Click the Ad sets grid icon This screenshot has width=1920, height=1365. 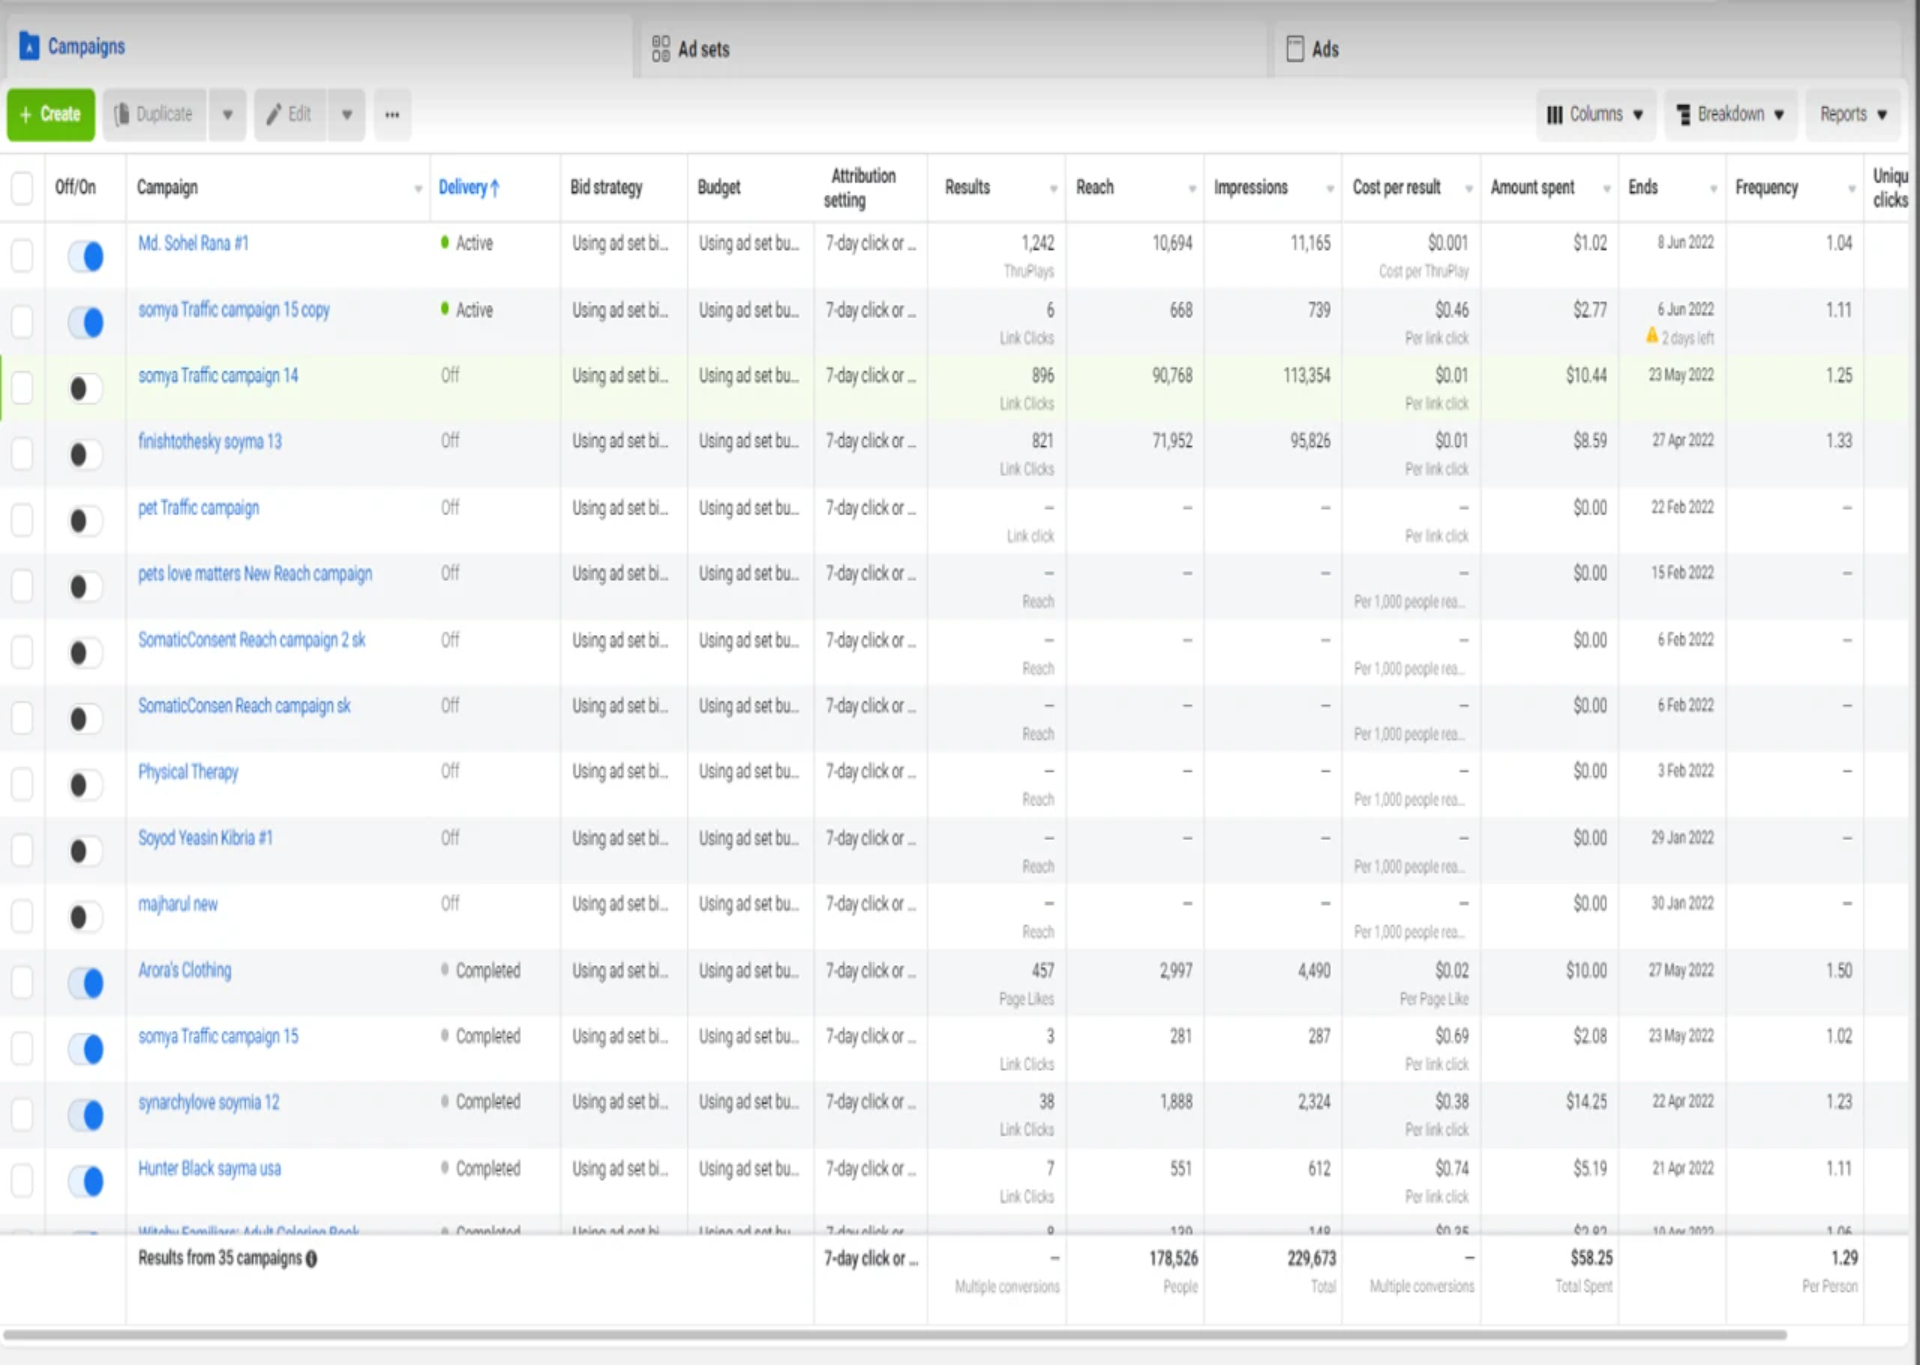coord(660,49)
